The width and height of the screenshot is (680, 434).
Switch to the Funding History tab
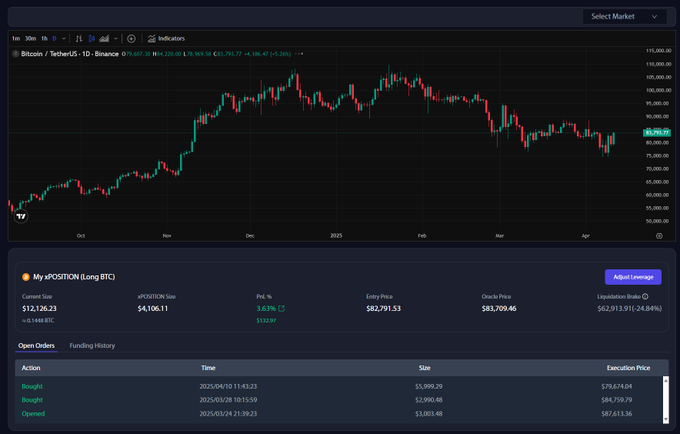click(x=92, y=345)
